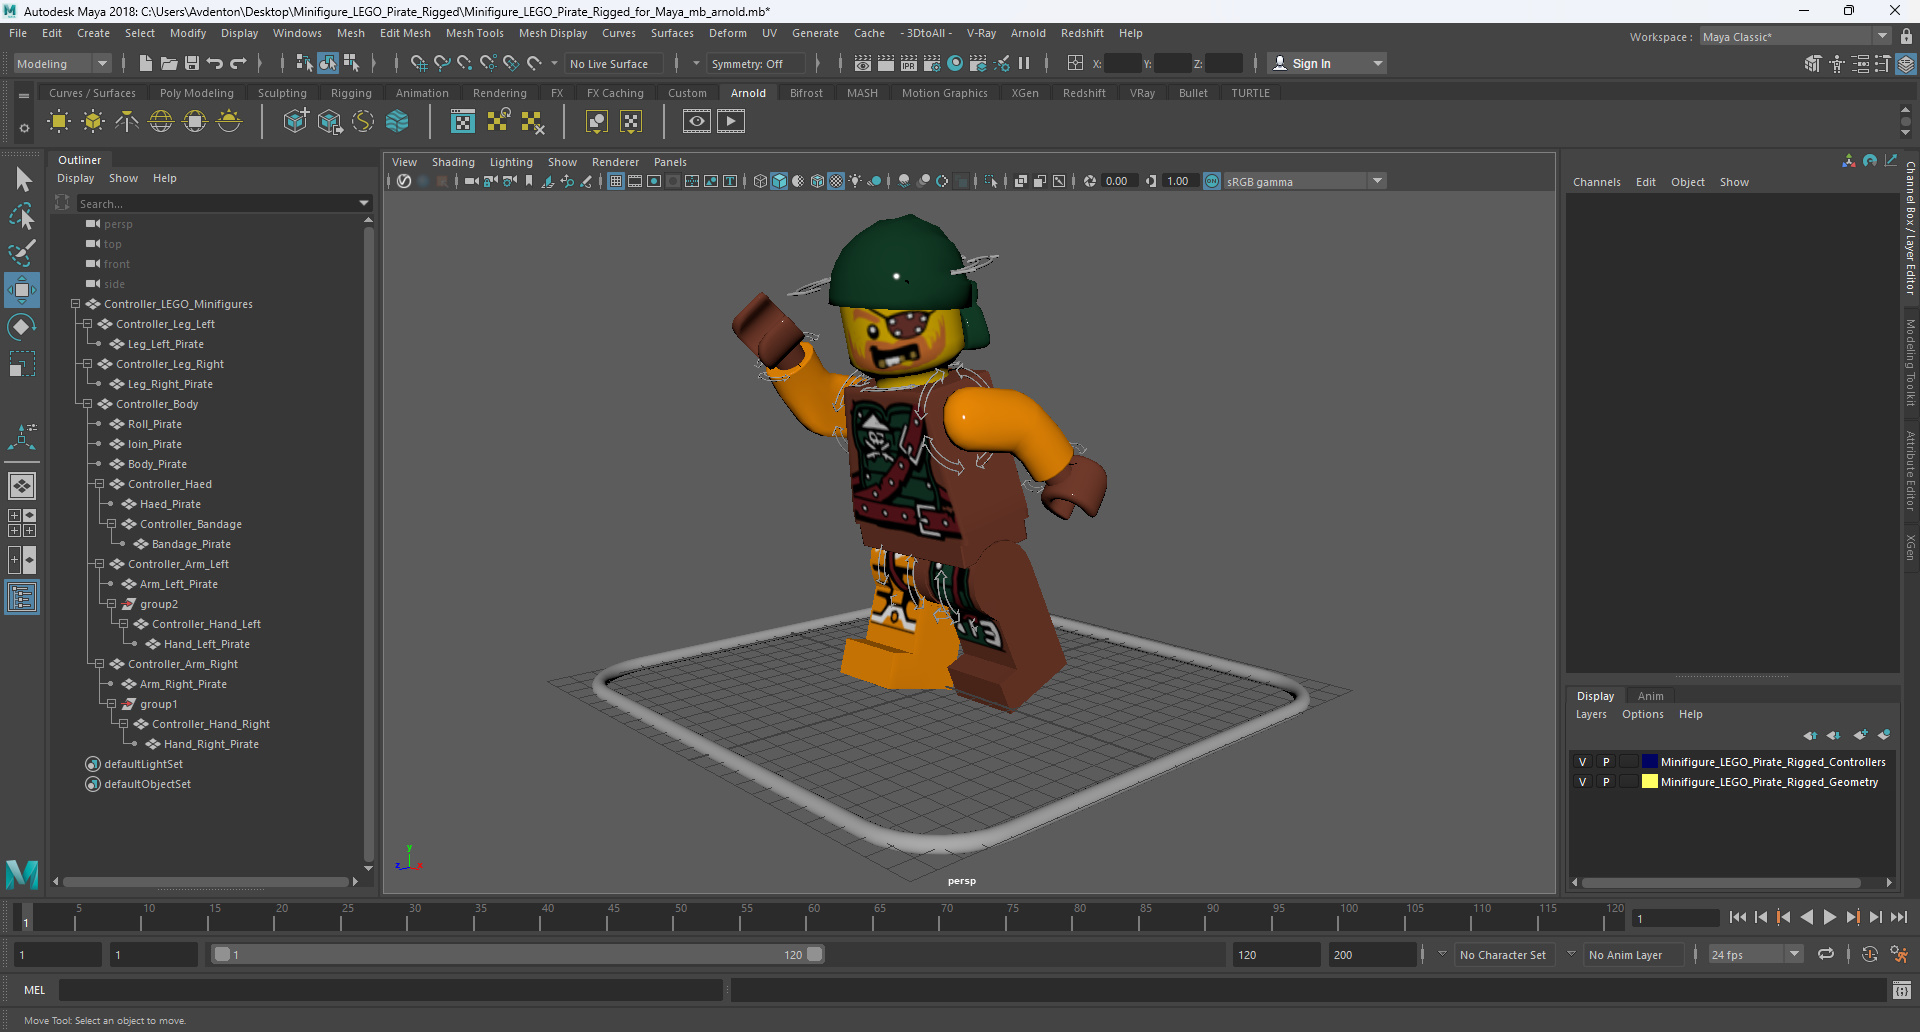Toggle visibility V of Controllers layer
The image size is (1920, 1032).
(1582, 762)
